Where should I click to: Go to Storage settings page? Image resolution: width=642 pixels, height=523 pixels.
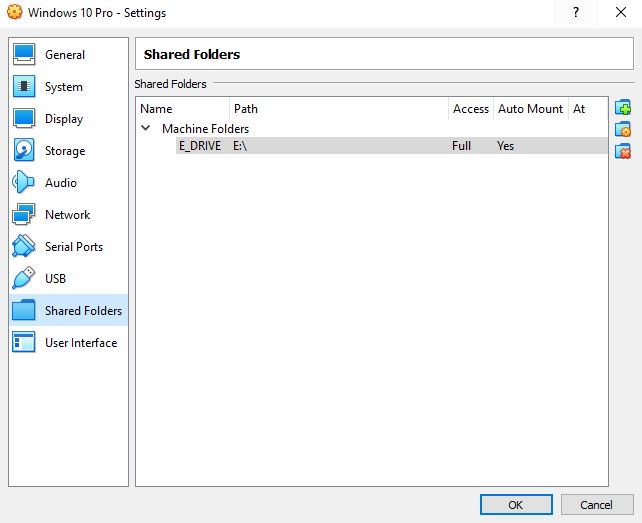(x=68, y=150)
